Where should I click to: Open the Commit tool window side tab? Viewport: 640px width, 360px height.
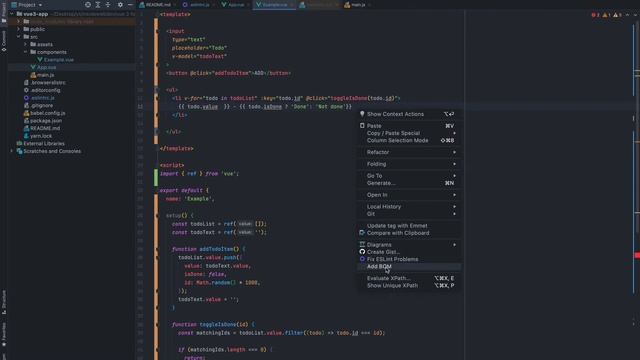coord(4,41)
